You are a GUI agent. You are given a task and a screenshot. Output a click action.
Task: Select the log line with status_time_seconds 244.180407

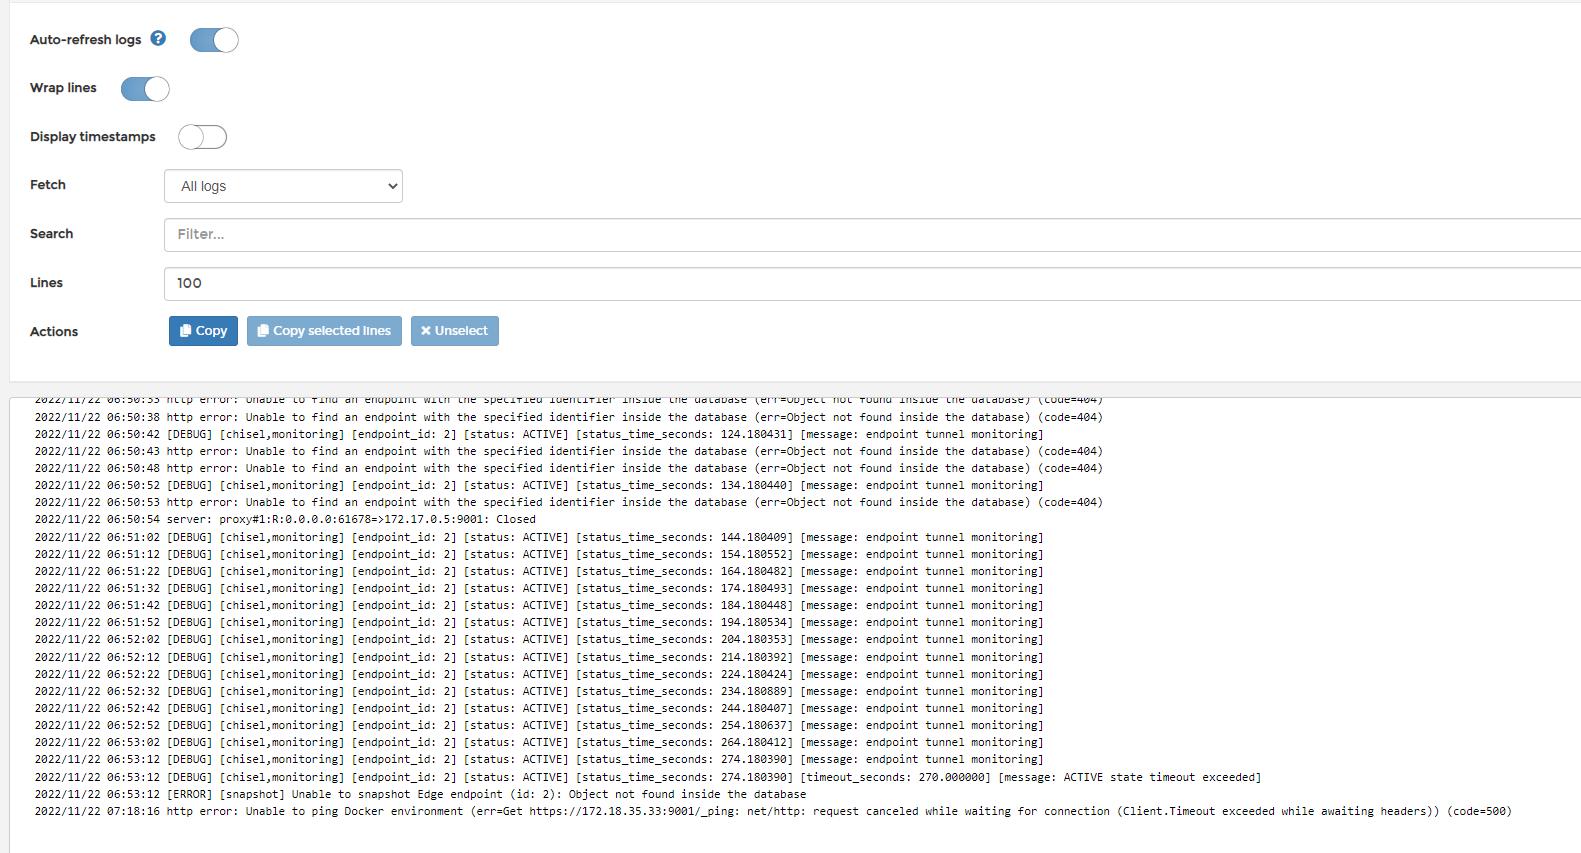(539, 708)
